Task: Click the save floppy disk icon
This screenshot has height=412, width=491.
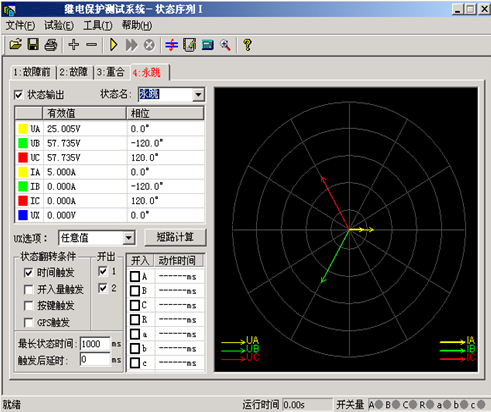Action: tap(33, 45)
